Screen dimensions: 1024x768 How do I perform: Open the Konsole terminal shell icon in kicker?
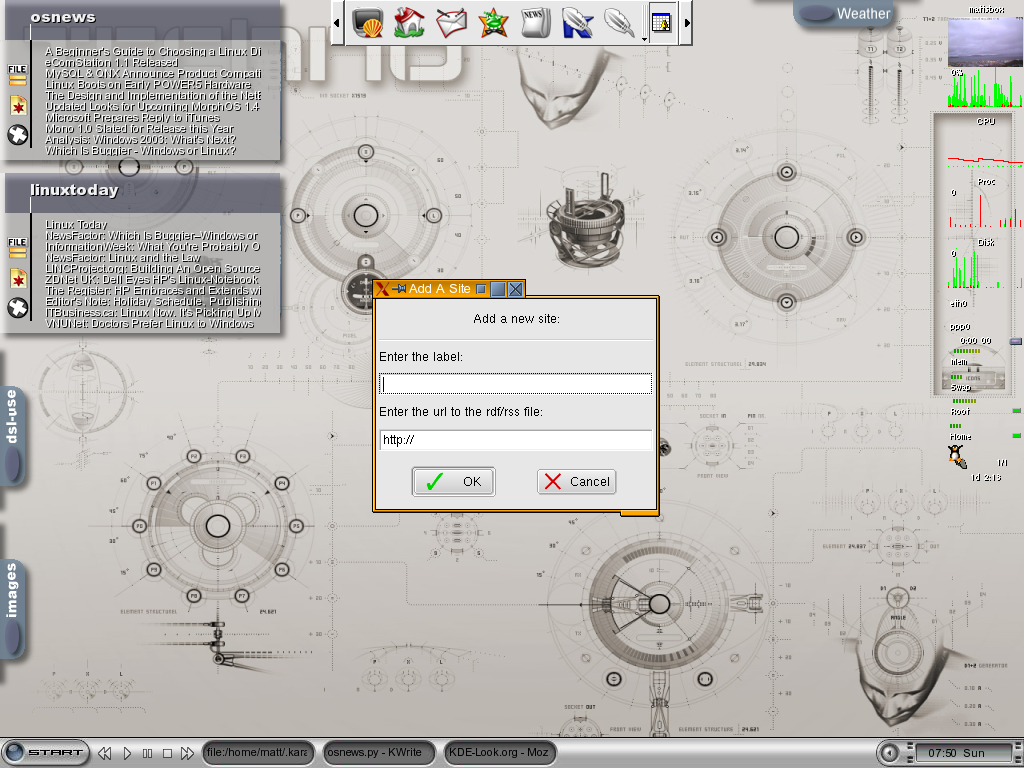click(368, 22)
